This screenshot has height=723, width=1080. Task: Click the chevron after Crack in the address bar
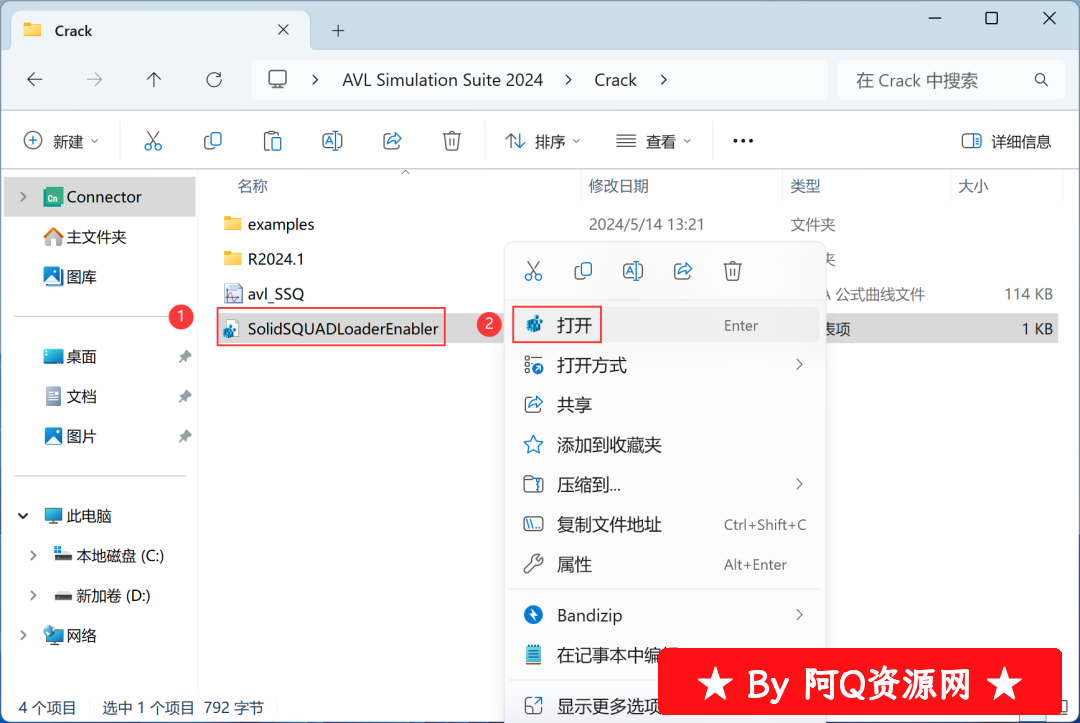[x=663, y=80]
